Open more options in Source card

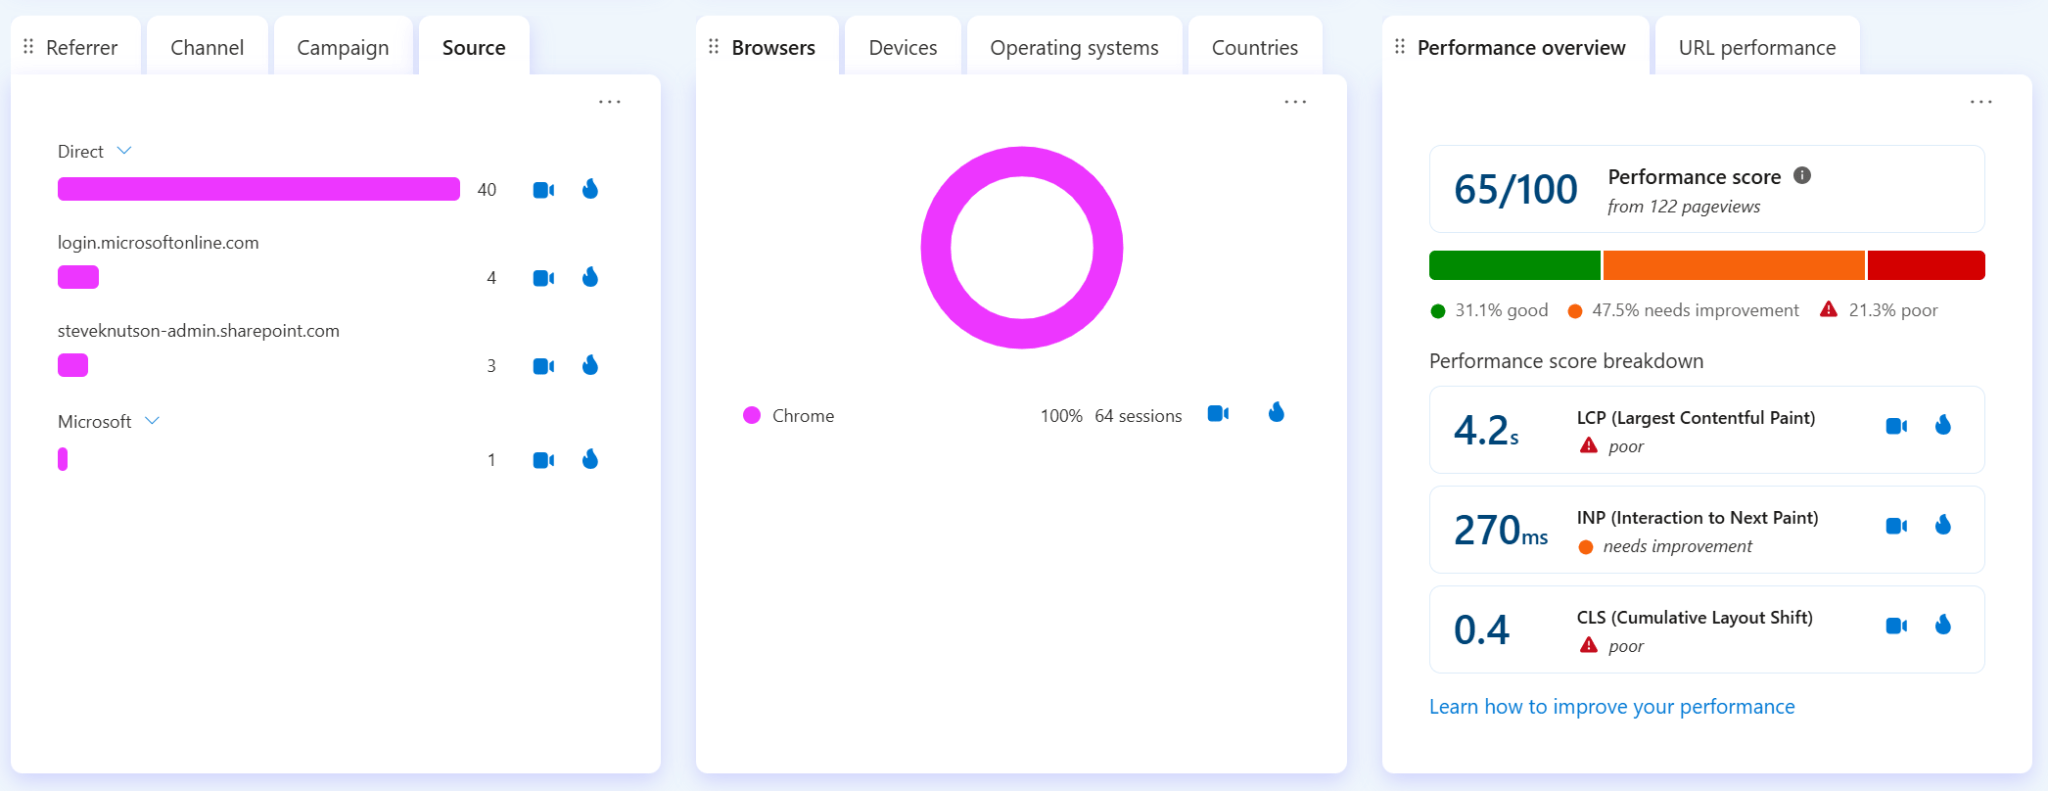(610, 102)
